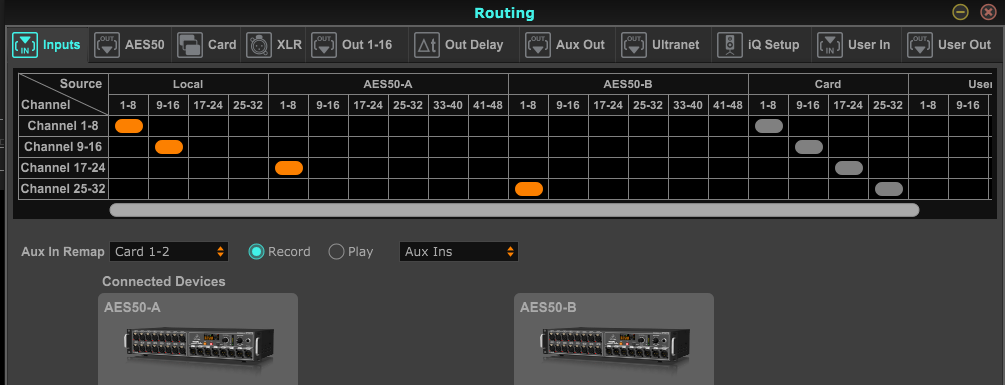
Task: Open the Ultranet tab
Action: tap(663, 45)
